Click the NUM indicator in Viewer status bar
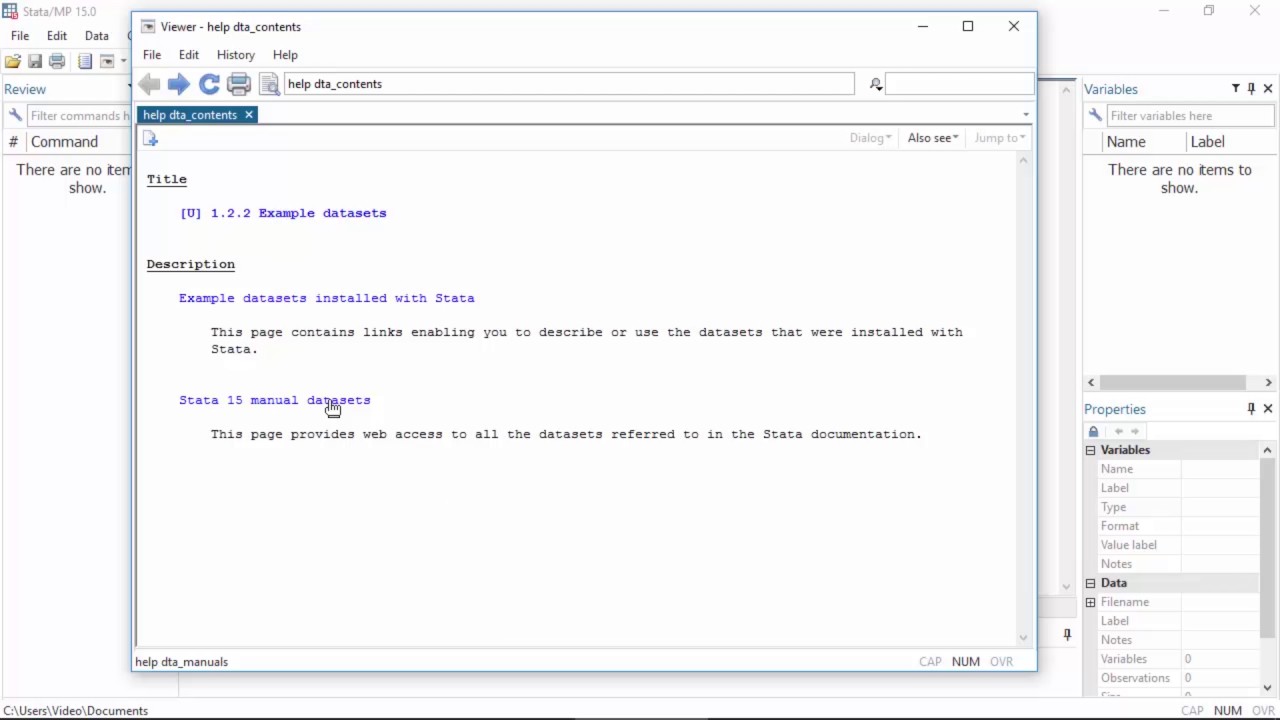This screenshot has width=1280, height=720. pos(965,662)
